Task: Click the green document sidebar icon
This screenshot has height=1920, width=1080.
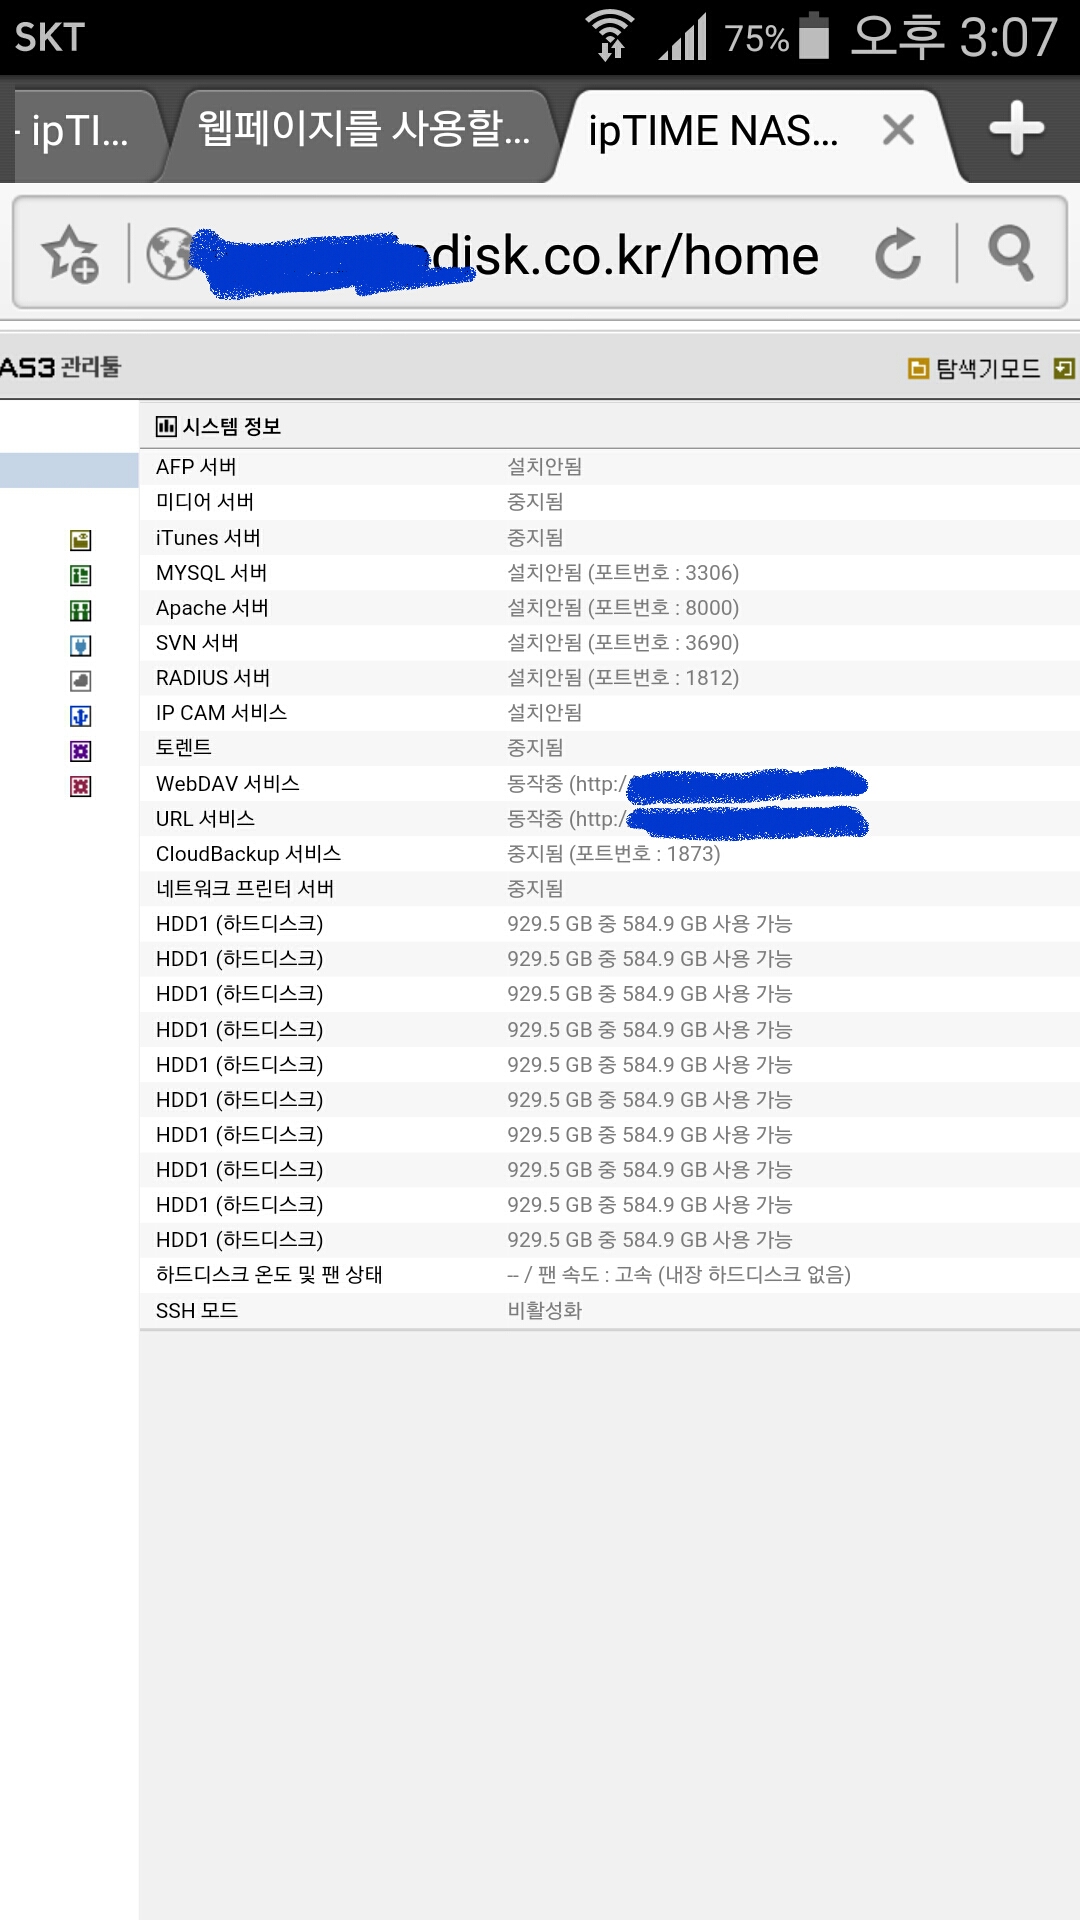Action: 81,576
